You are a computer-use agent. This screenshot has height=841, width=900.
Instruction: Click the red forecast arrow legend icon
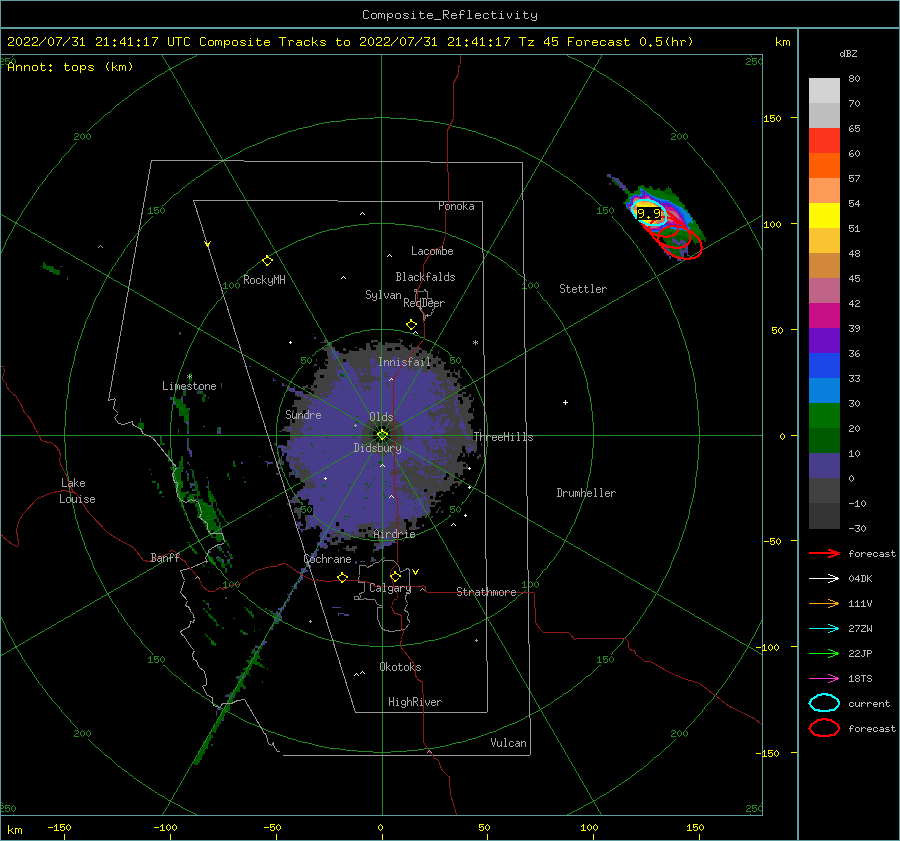point(824,553)
